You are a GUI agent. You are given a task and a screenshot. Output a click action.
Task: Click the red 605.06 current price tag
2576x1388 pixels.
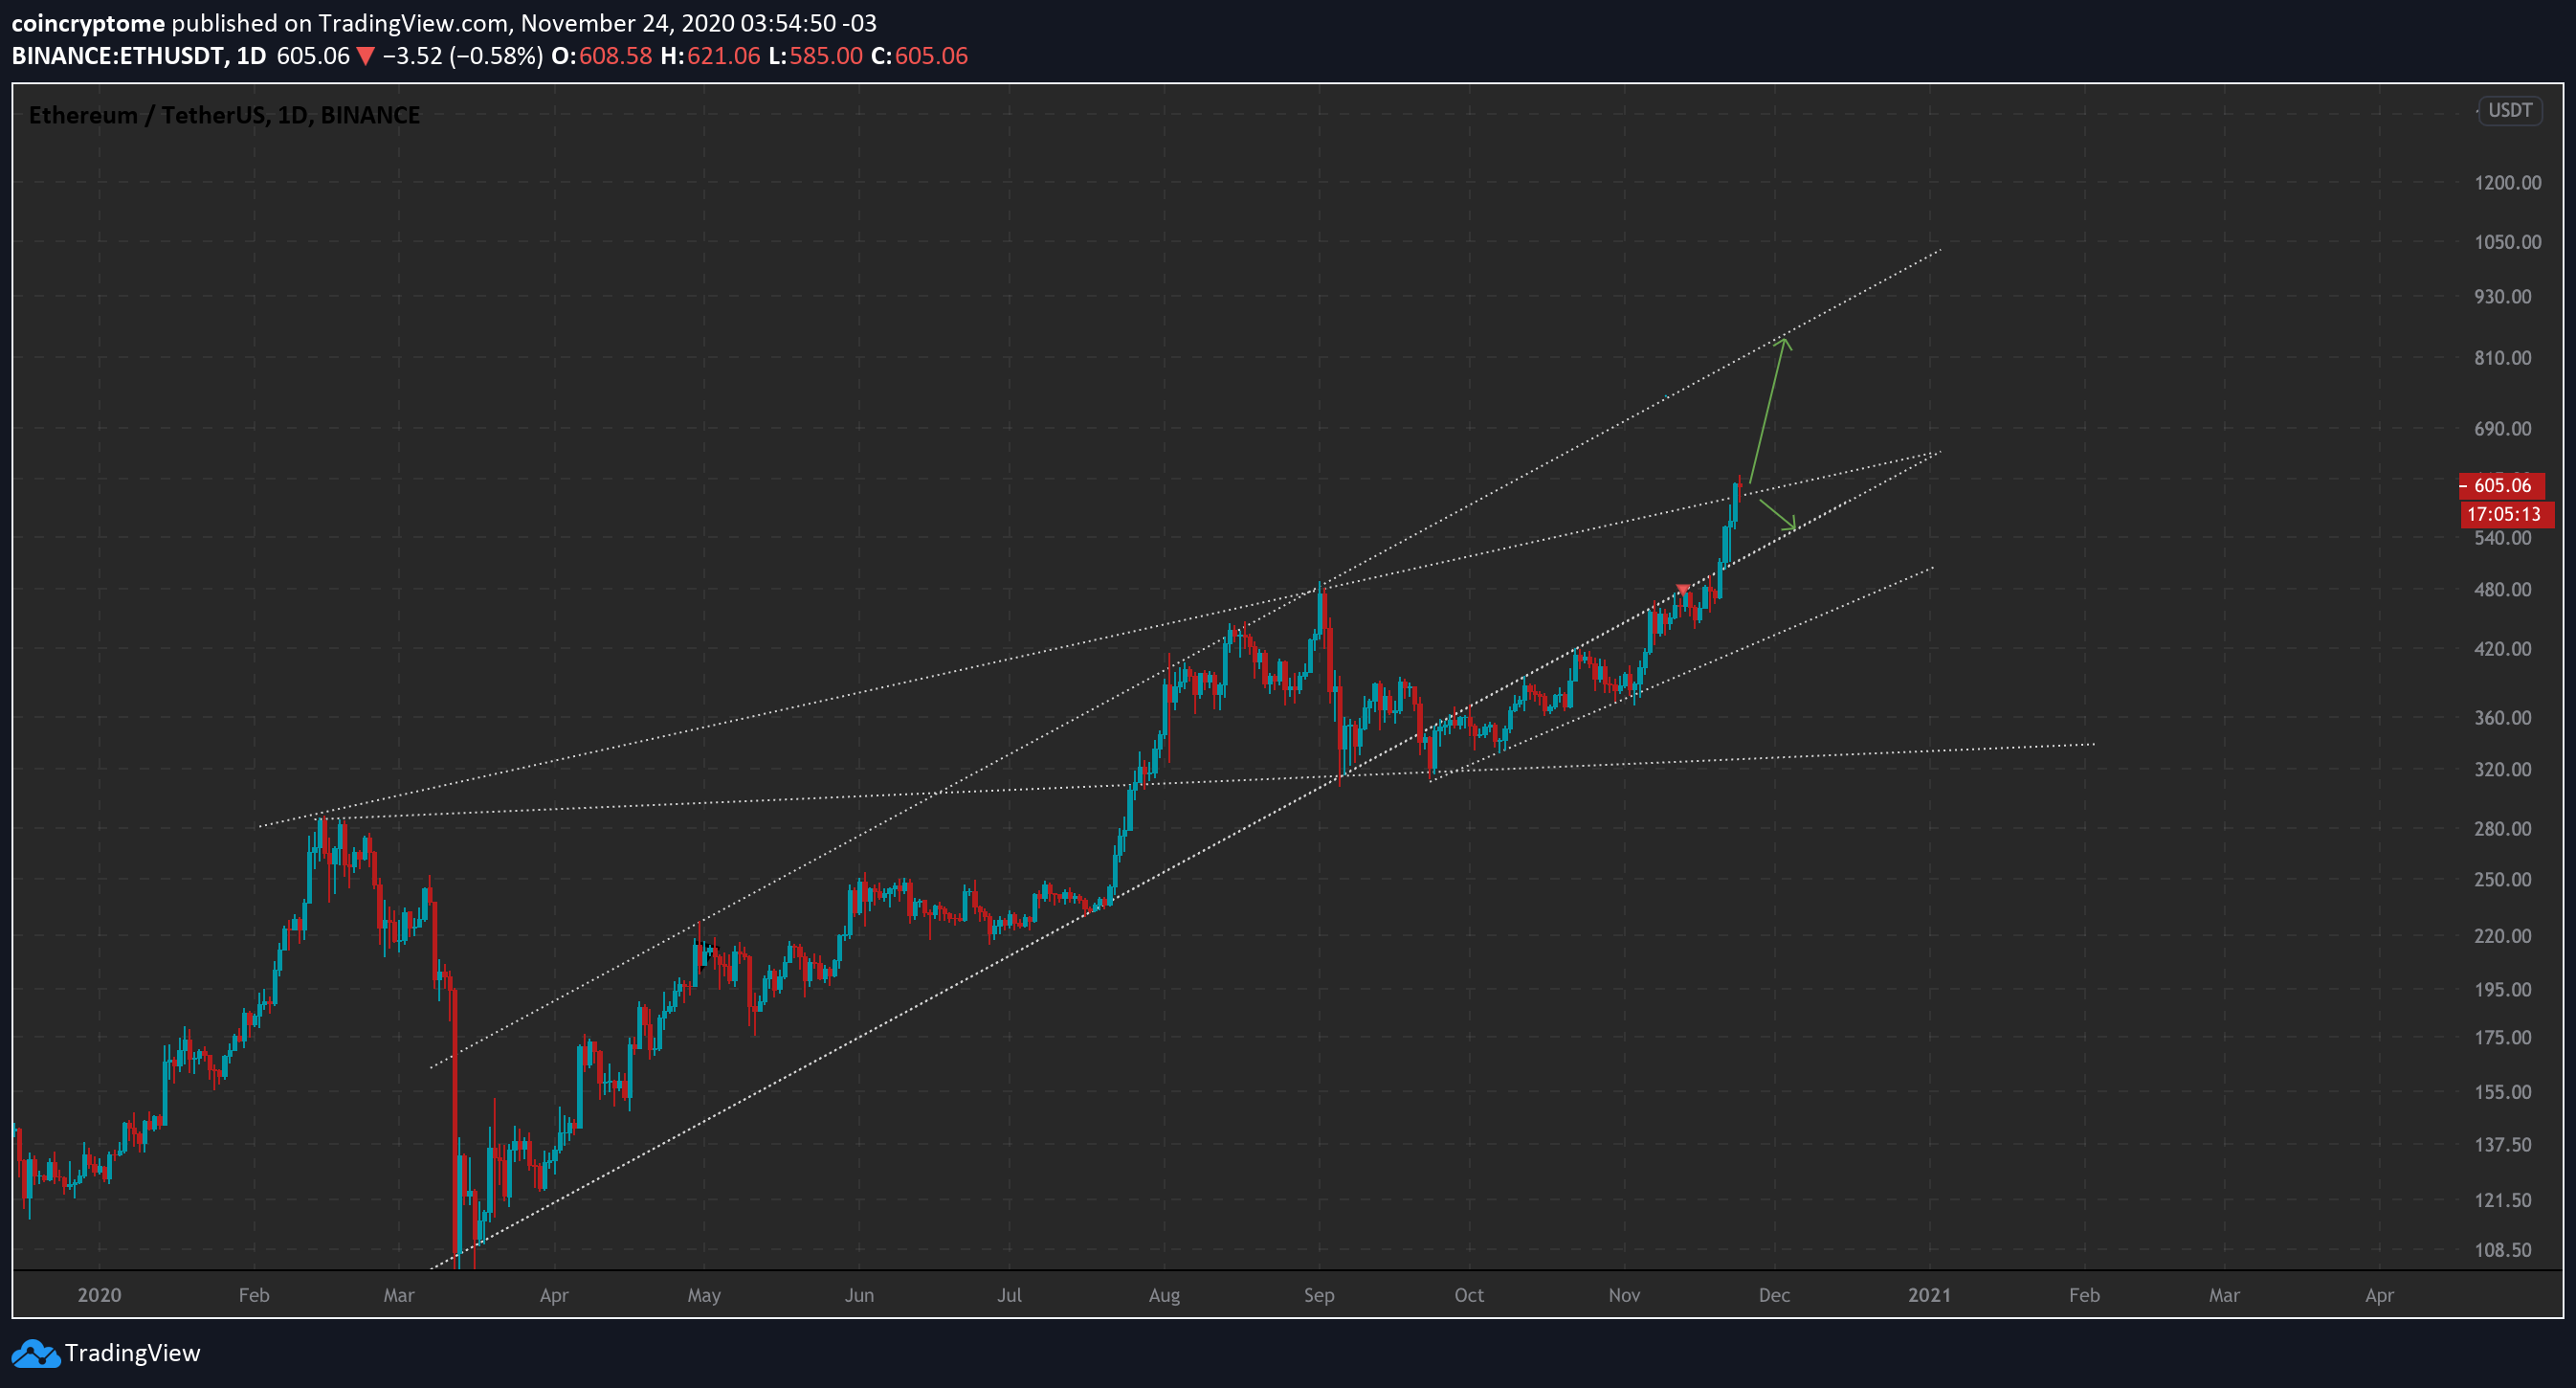tap(2502, 485)
